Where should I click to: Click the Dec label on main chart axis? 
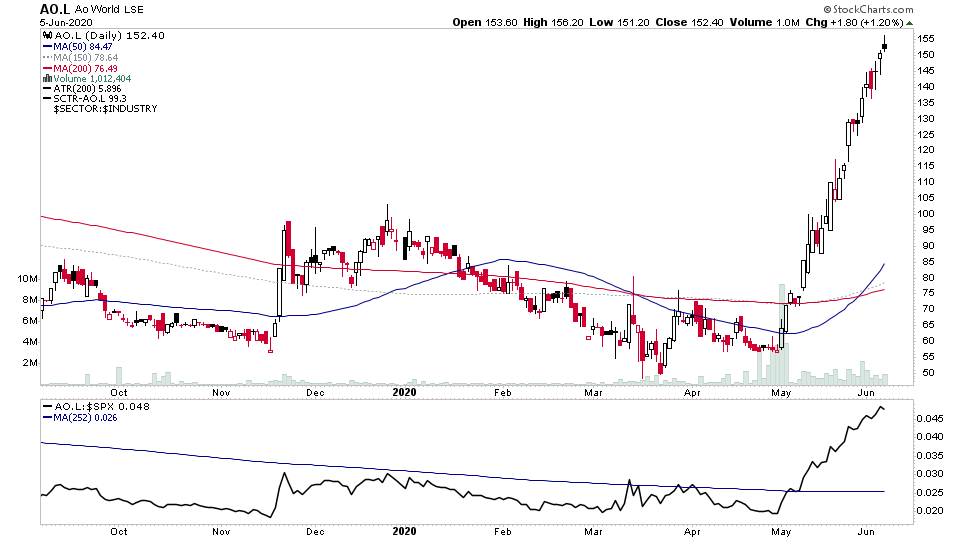point(315,392)
